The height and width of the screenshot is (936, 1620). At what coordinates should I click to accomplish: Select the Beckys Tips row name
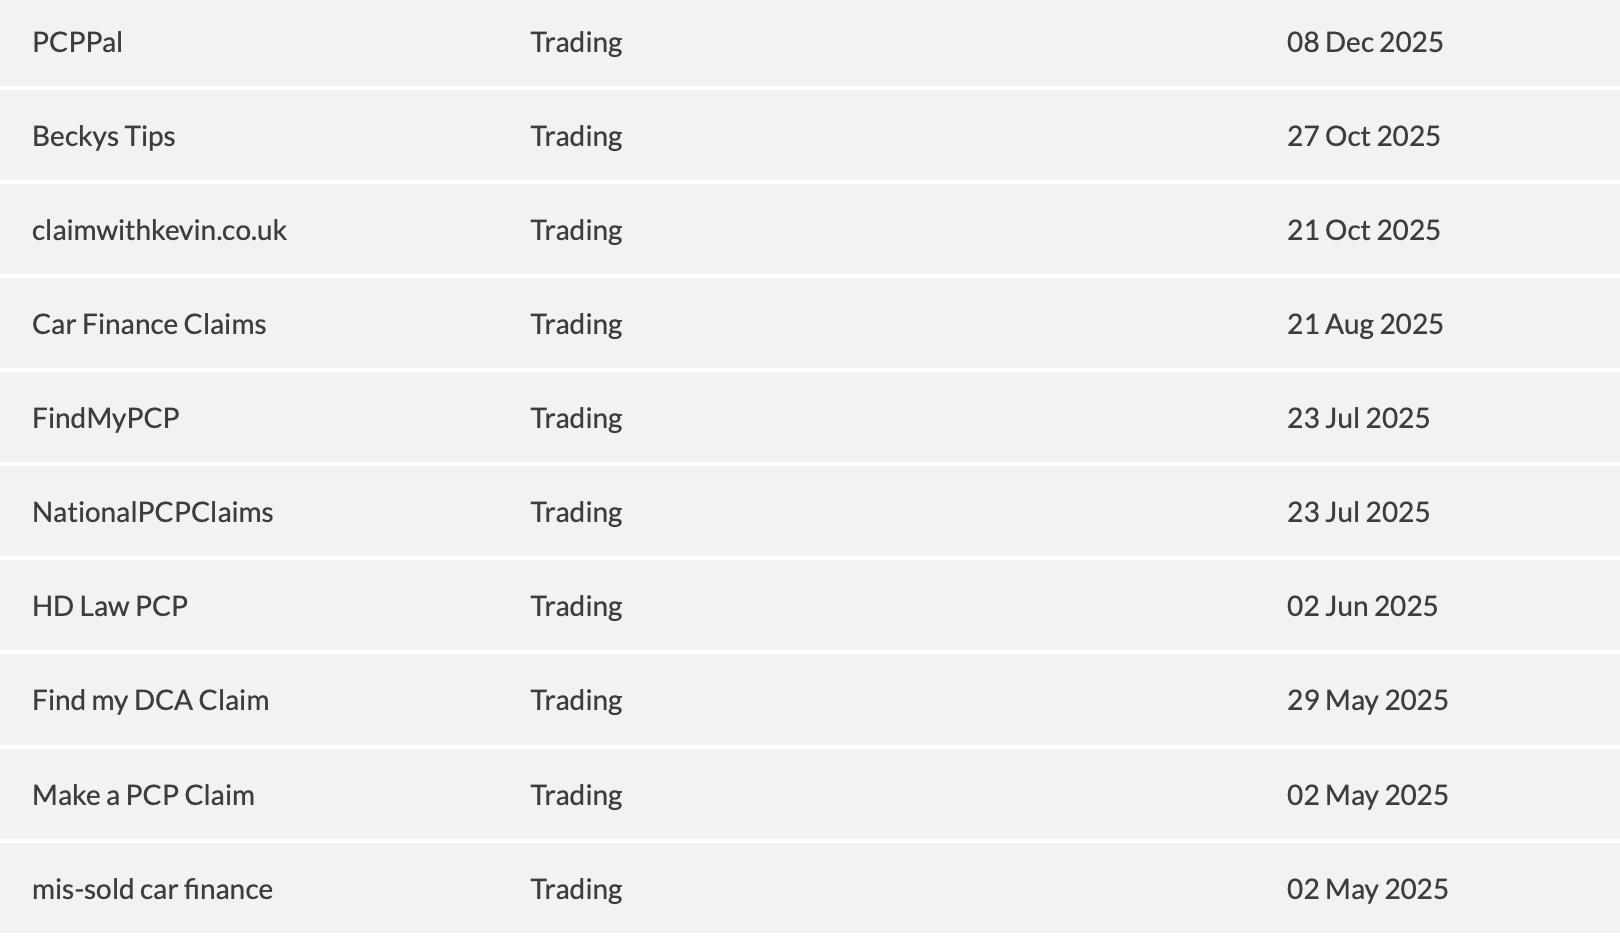click(103, 136)
